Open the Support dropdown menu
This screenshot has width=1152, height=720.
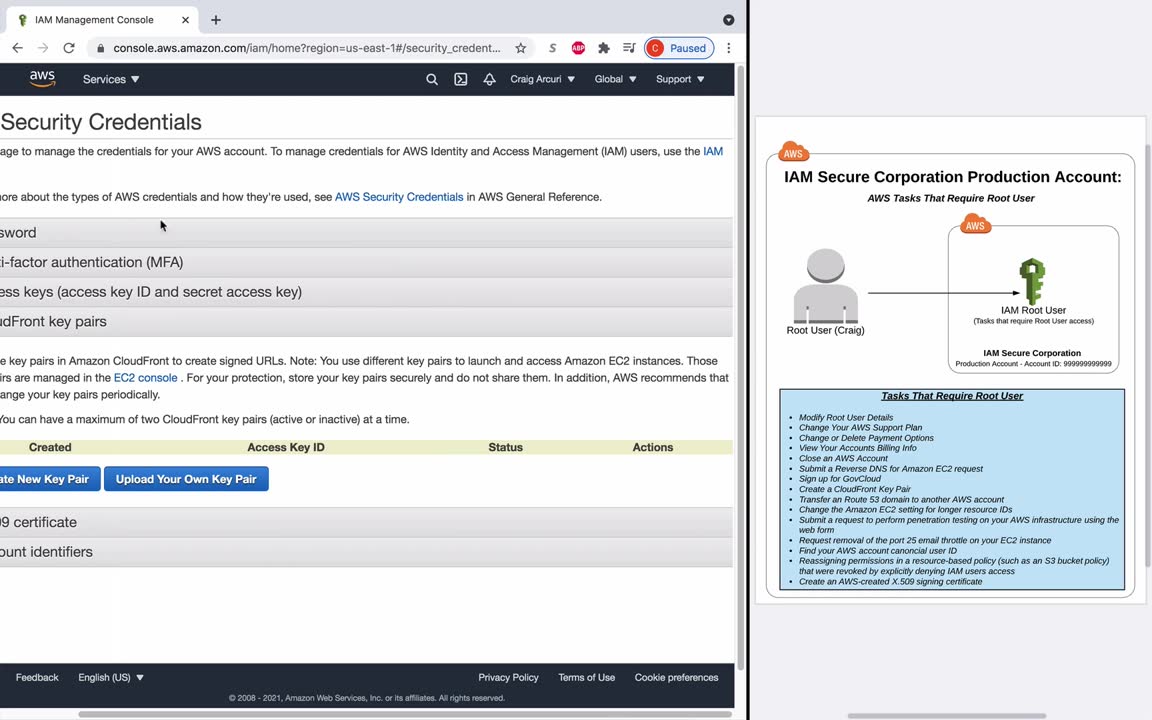pyautogui.click(x=680, y=79)
